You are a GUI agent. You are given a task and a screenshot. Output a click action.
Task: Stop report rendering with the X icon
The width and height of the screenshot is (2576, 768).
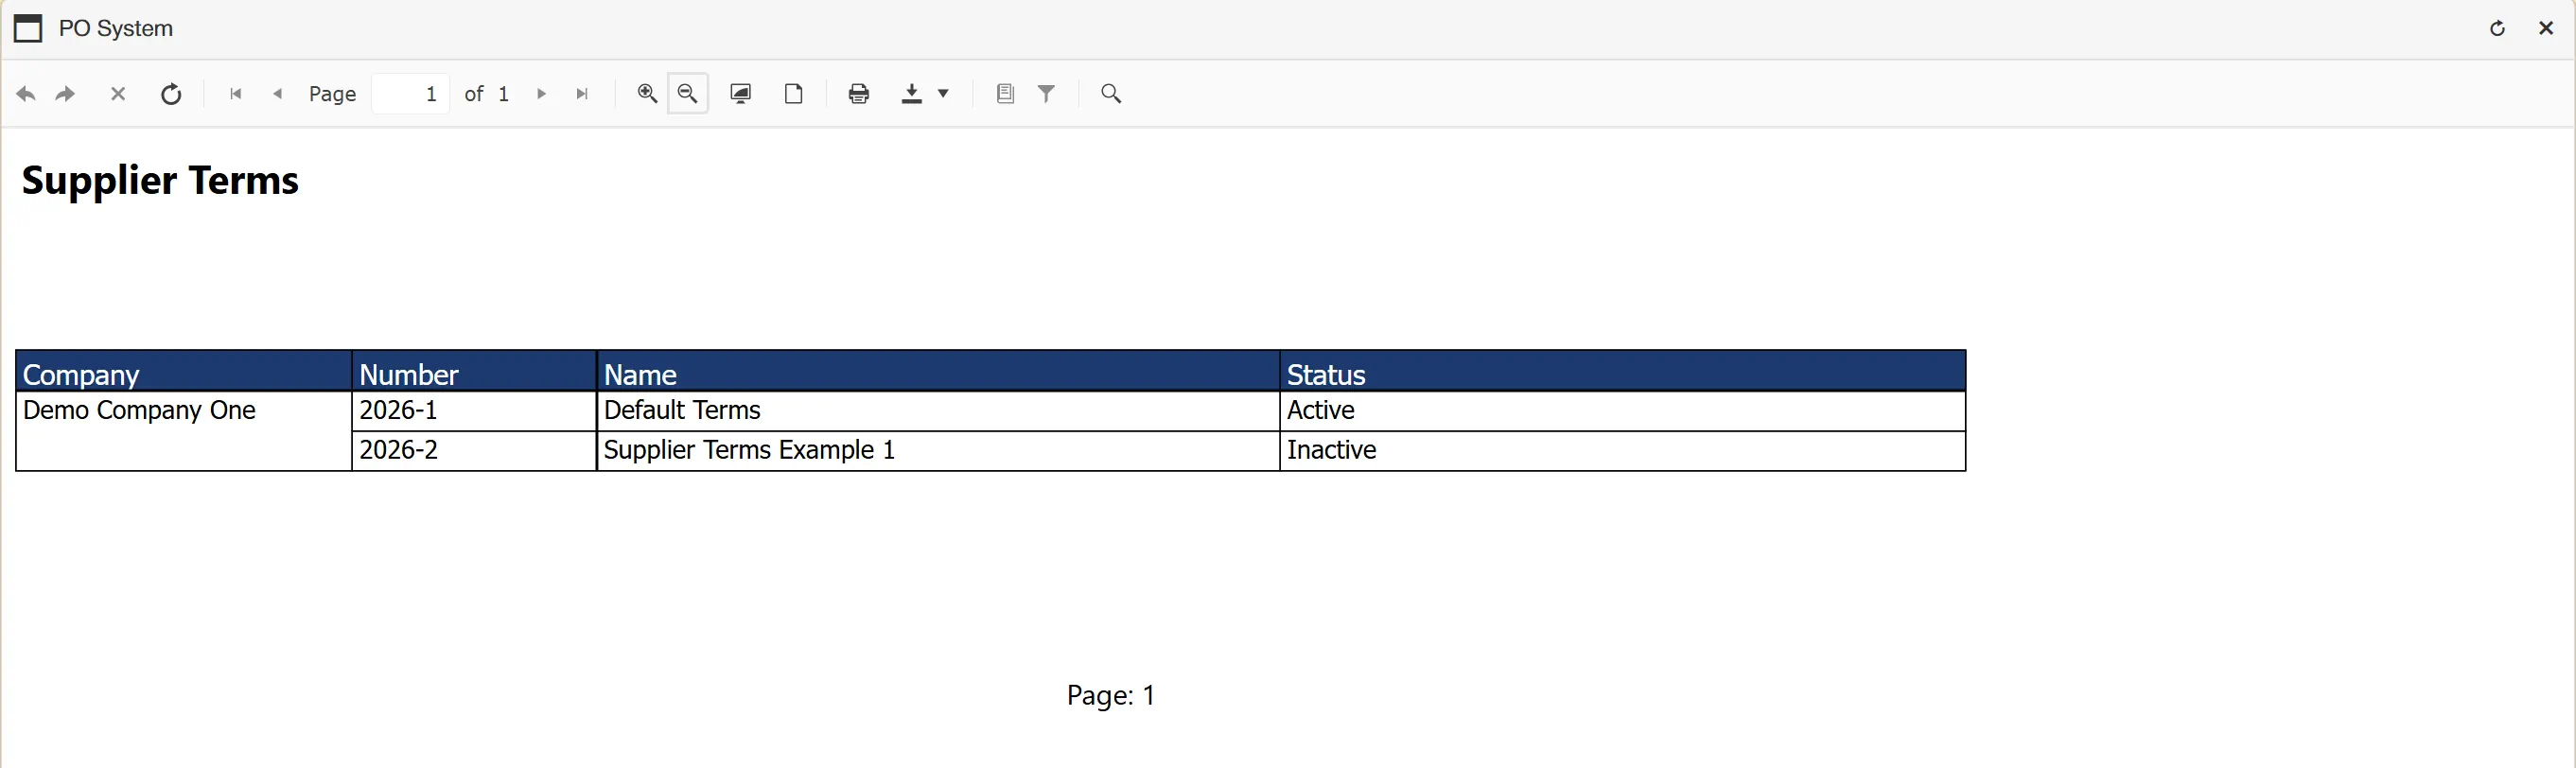click(x=118, y=94)
